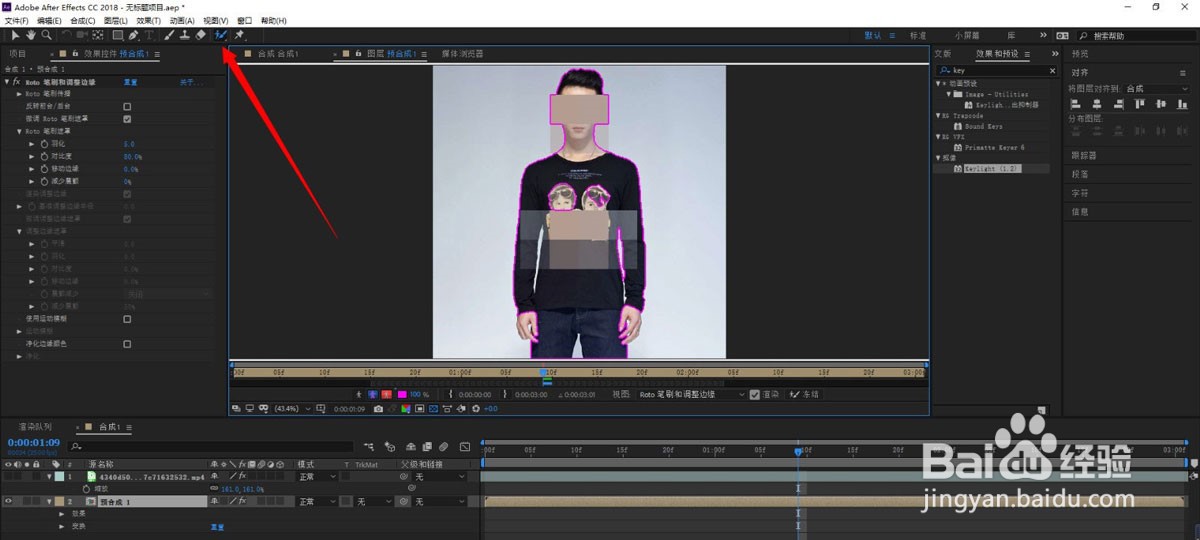Open layer 2 parent 无 dropdown
1200x540 pixels.
(438, 501)
